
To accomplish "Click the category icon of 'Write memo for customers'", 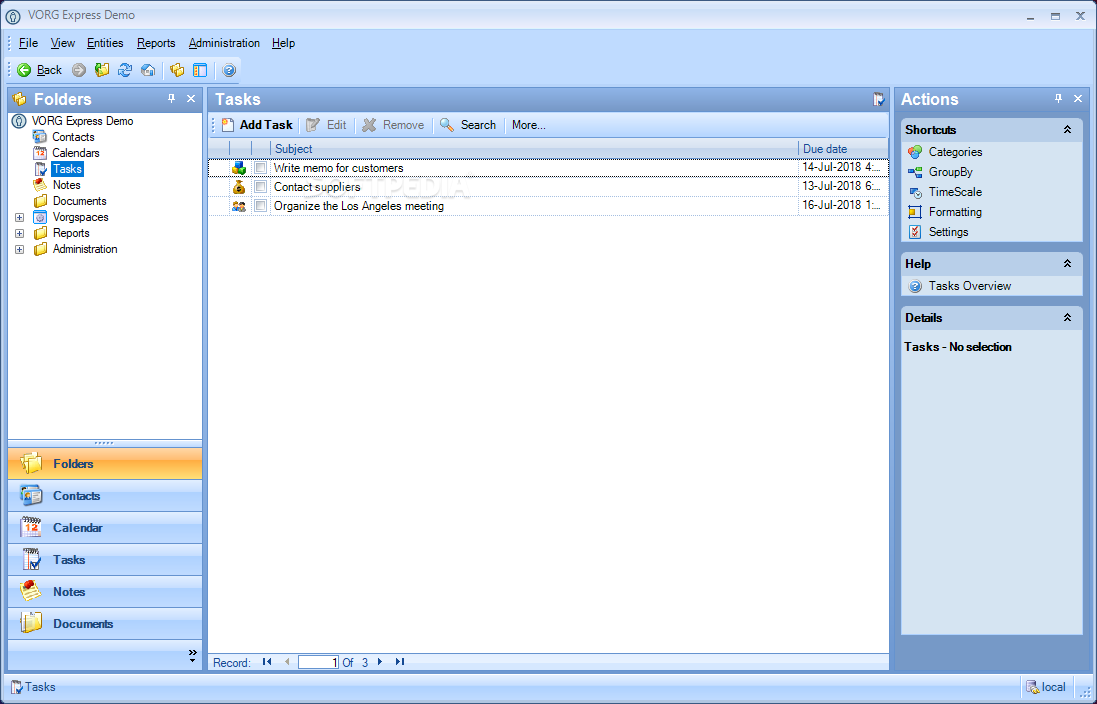I will [239, 168].
